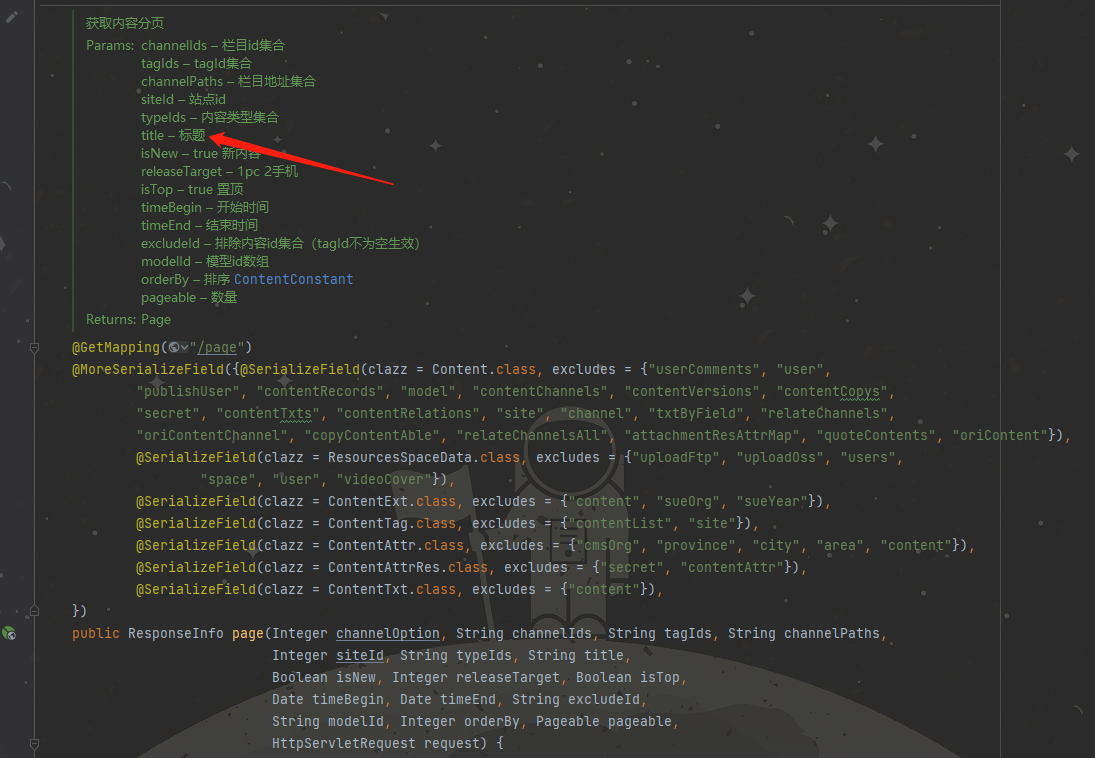The image size is (1095, 758).
Task: Click the ContentExt class reference
Action: pyautogui.click(x=368, y=501)
